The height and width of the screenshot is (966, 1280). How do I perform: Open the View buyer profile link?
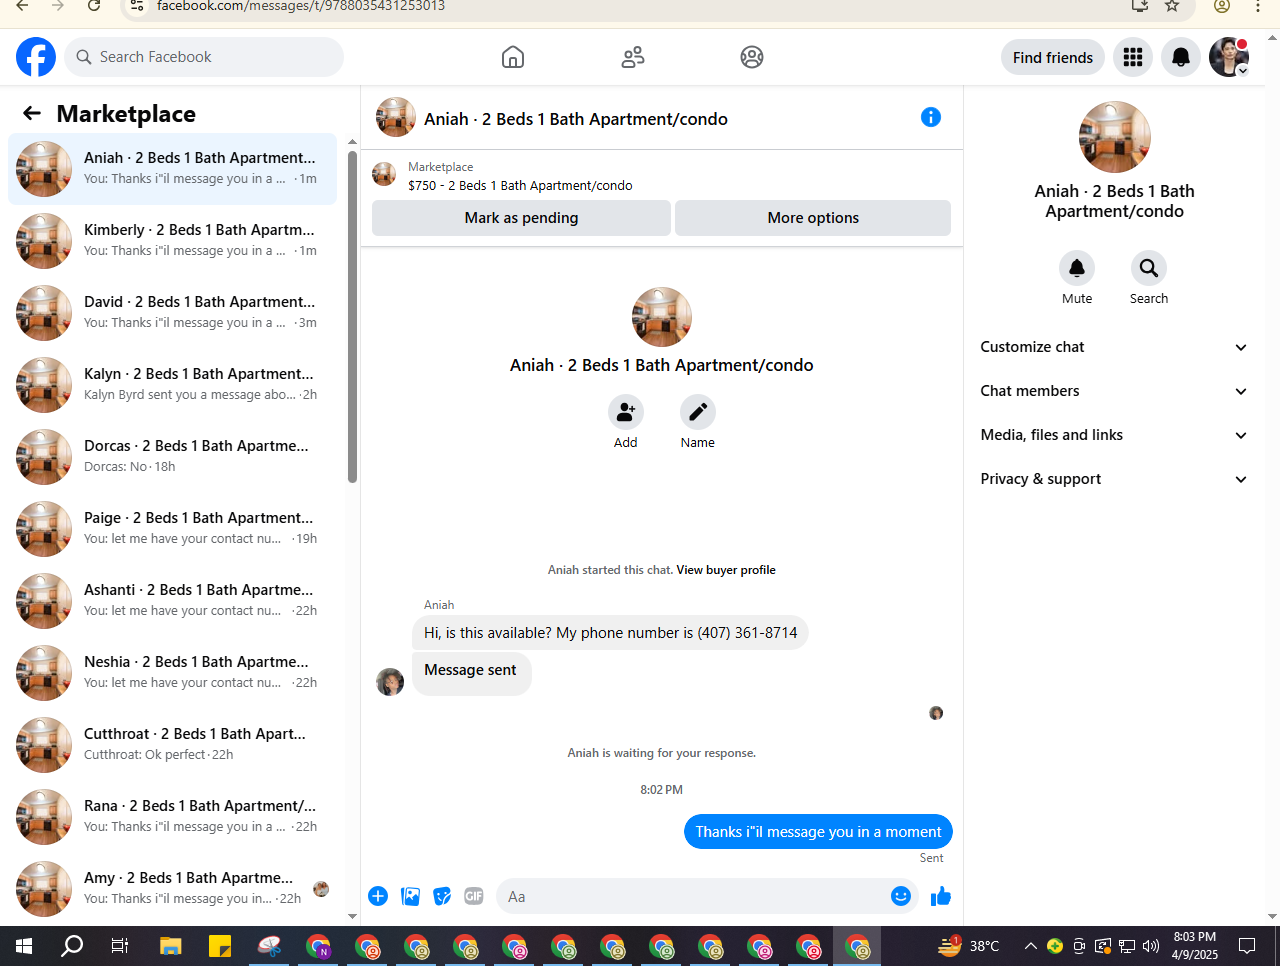(x=726, y=570)
